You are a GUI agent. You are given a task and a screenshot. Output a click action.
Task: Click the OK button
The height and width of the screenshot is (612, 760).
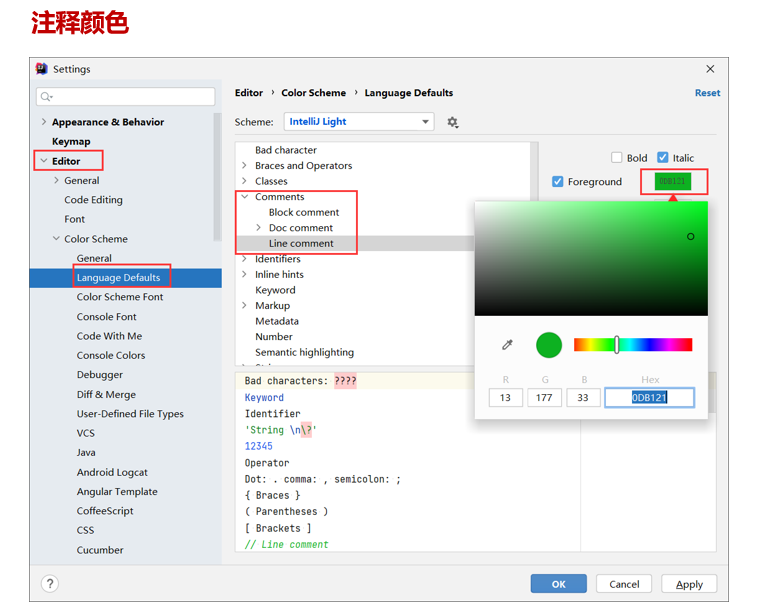pyautogui.click(x=558, y=584)
